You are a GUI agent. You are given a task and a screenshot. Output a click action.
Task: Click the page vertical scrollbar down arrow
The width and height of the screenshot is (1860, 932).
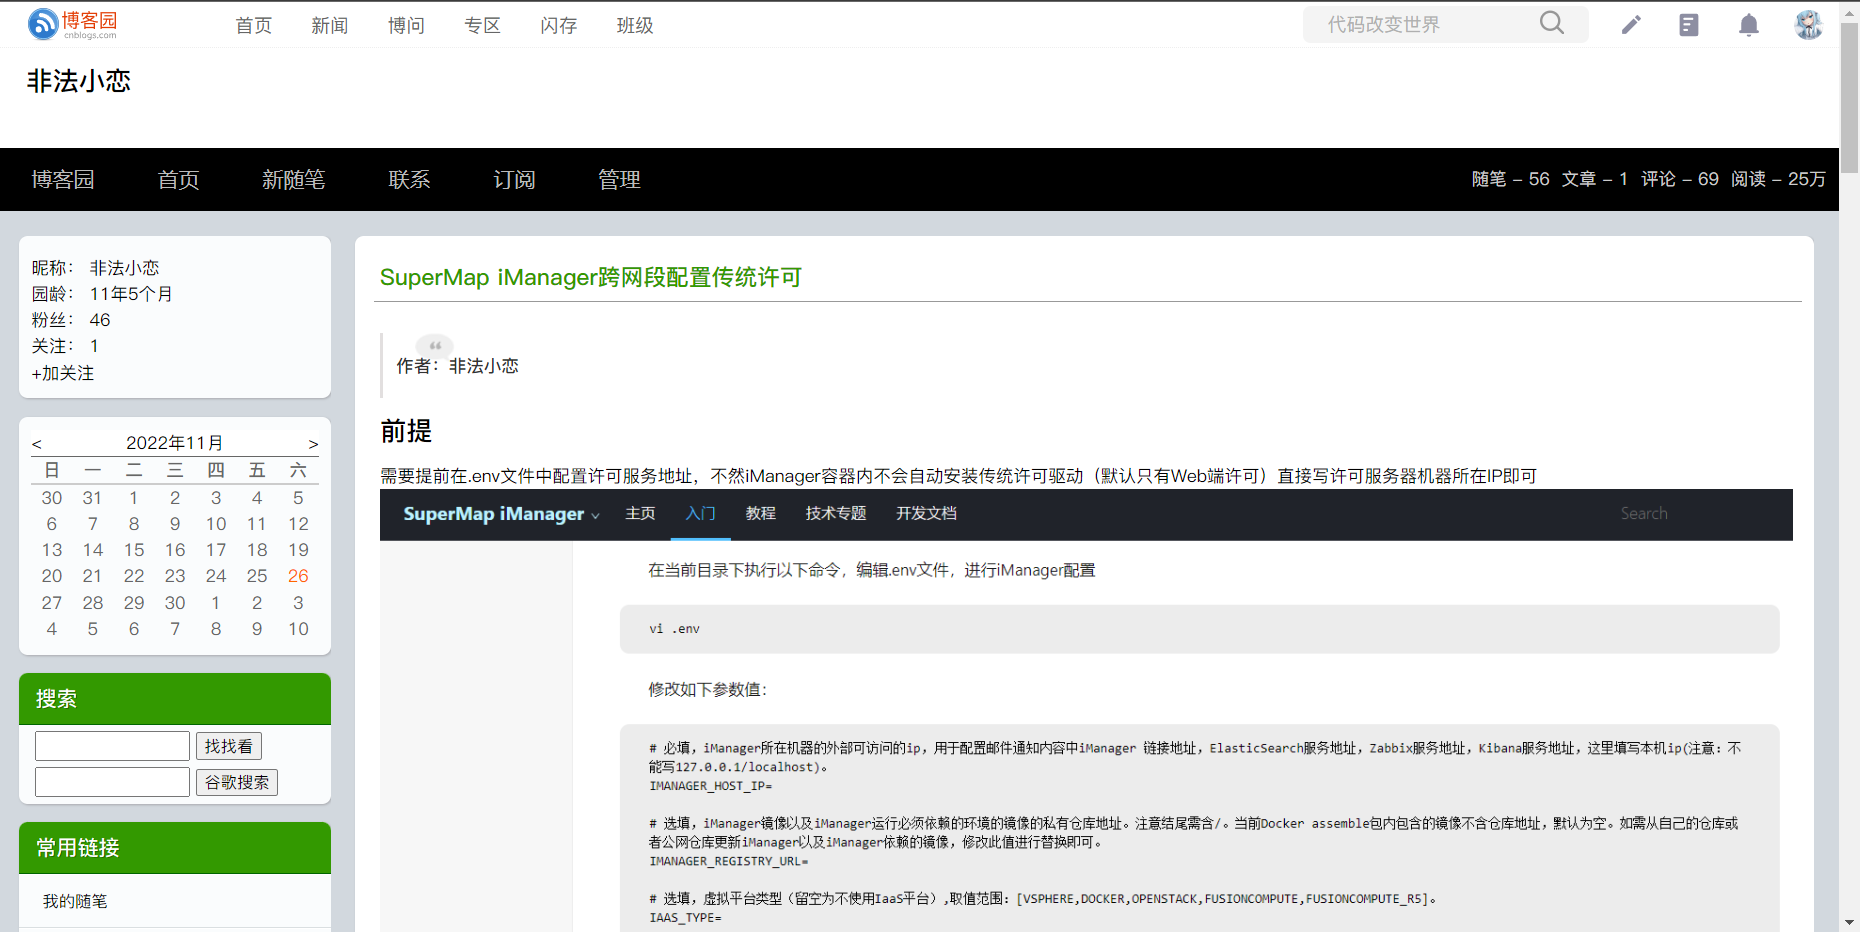pyautogui.click(x=1849, y=922)
